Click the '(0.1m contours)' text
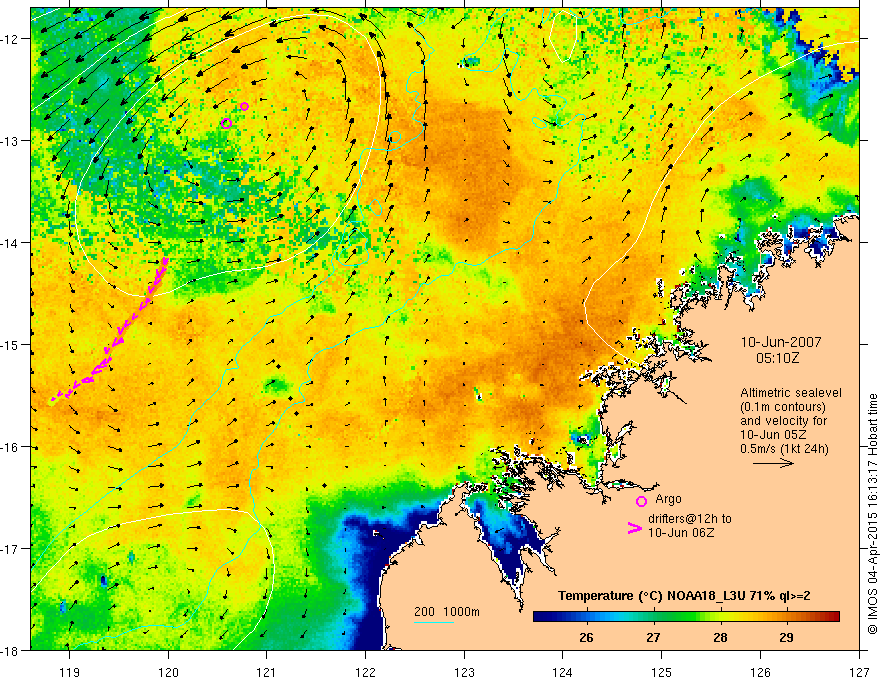Screen dimensions: 880x680 783,407
